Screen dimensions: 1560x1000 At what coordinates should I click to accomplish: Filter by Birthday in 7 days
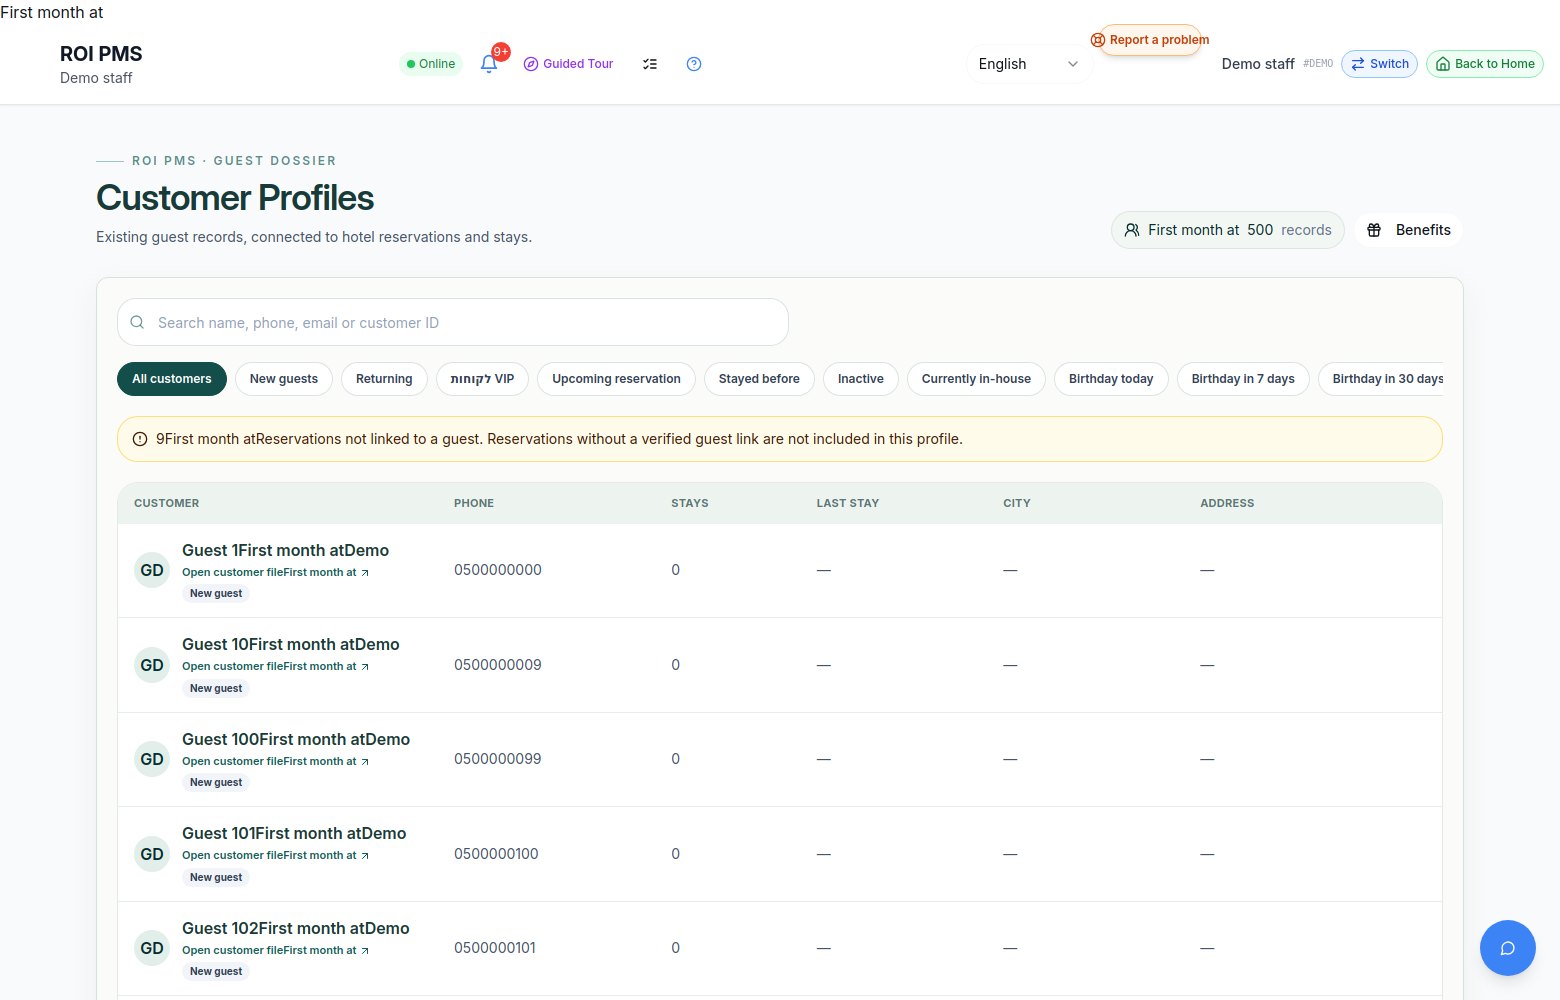1243,379
